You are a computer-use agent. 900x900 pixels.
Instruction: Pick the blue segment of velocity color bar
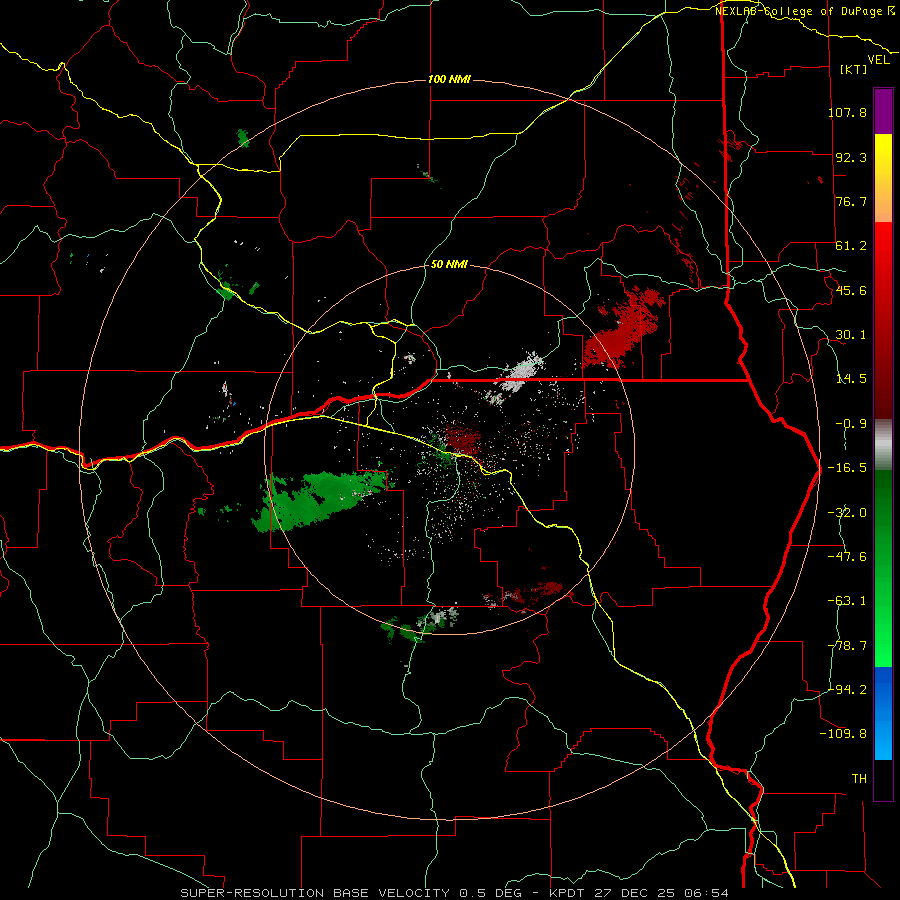coord(883,713)
